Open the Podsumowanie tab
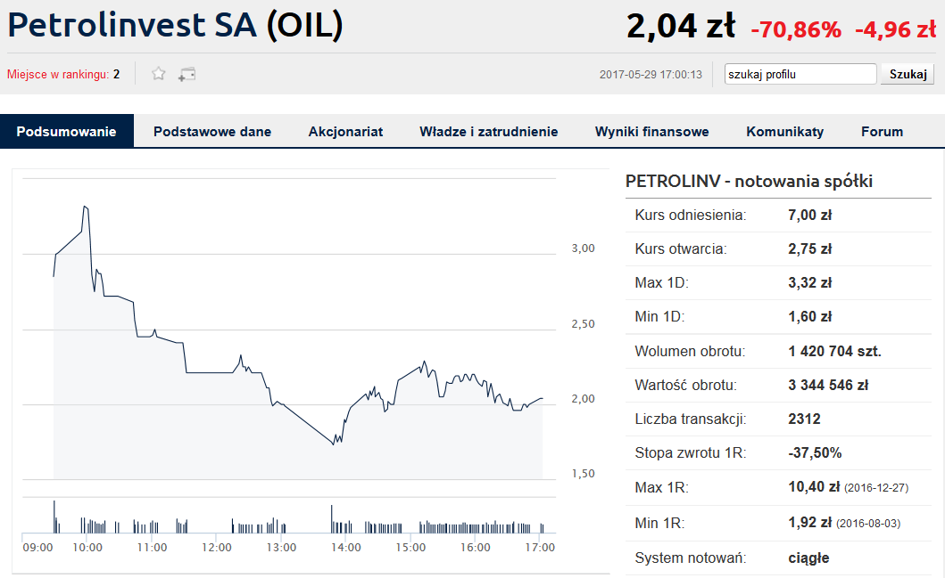 66,131
